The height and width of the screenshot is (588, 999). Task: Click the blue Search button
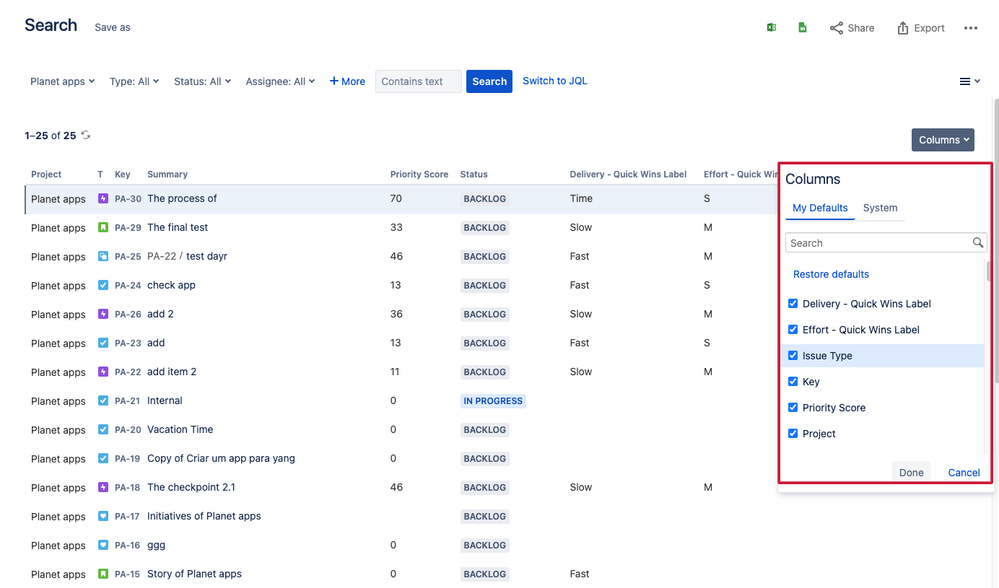[x=489, y=82]
